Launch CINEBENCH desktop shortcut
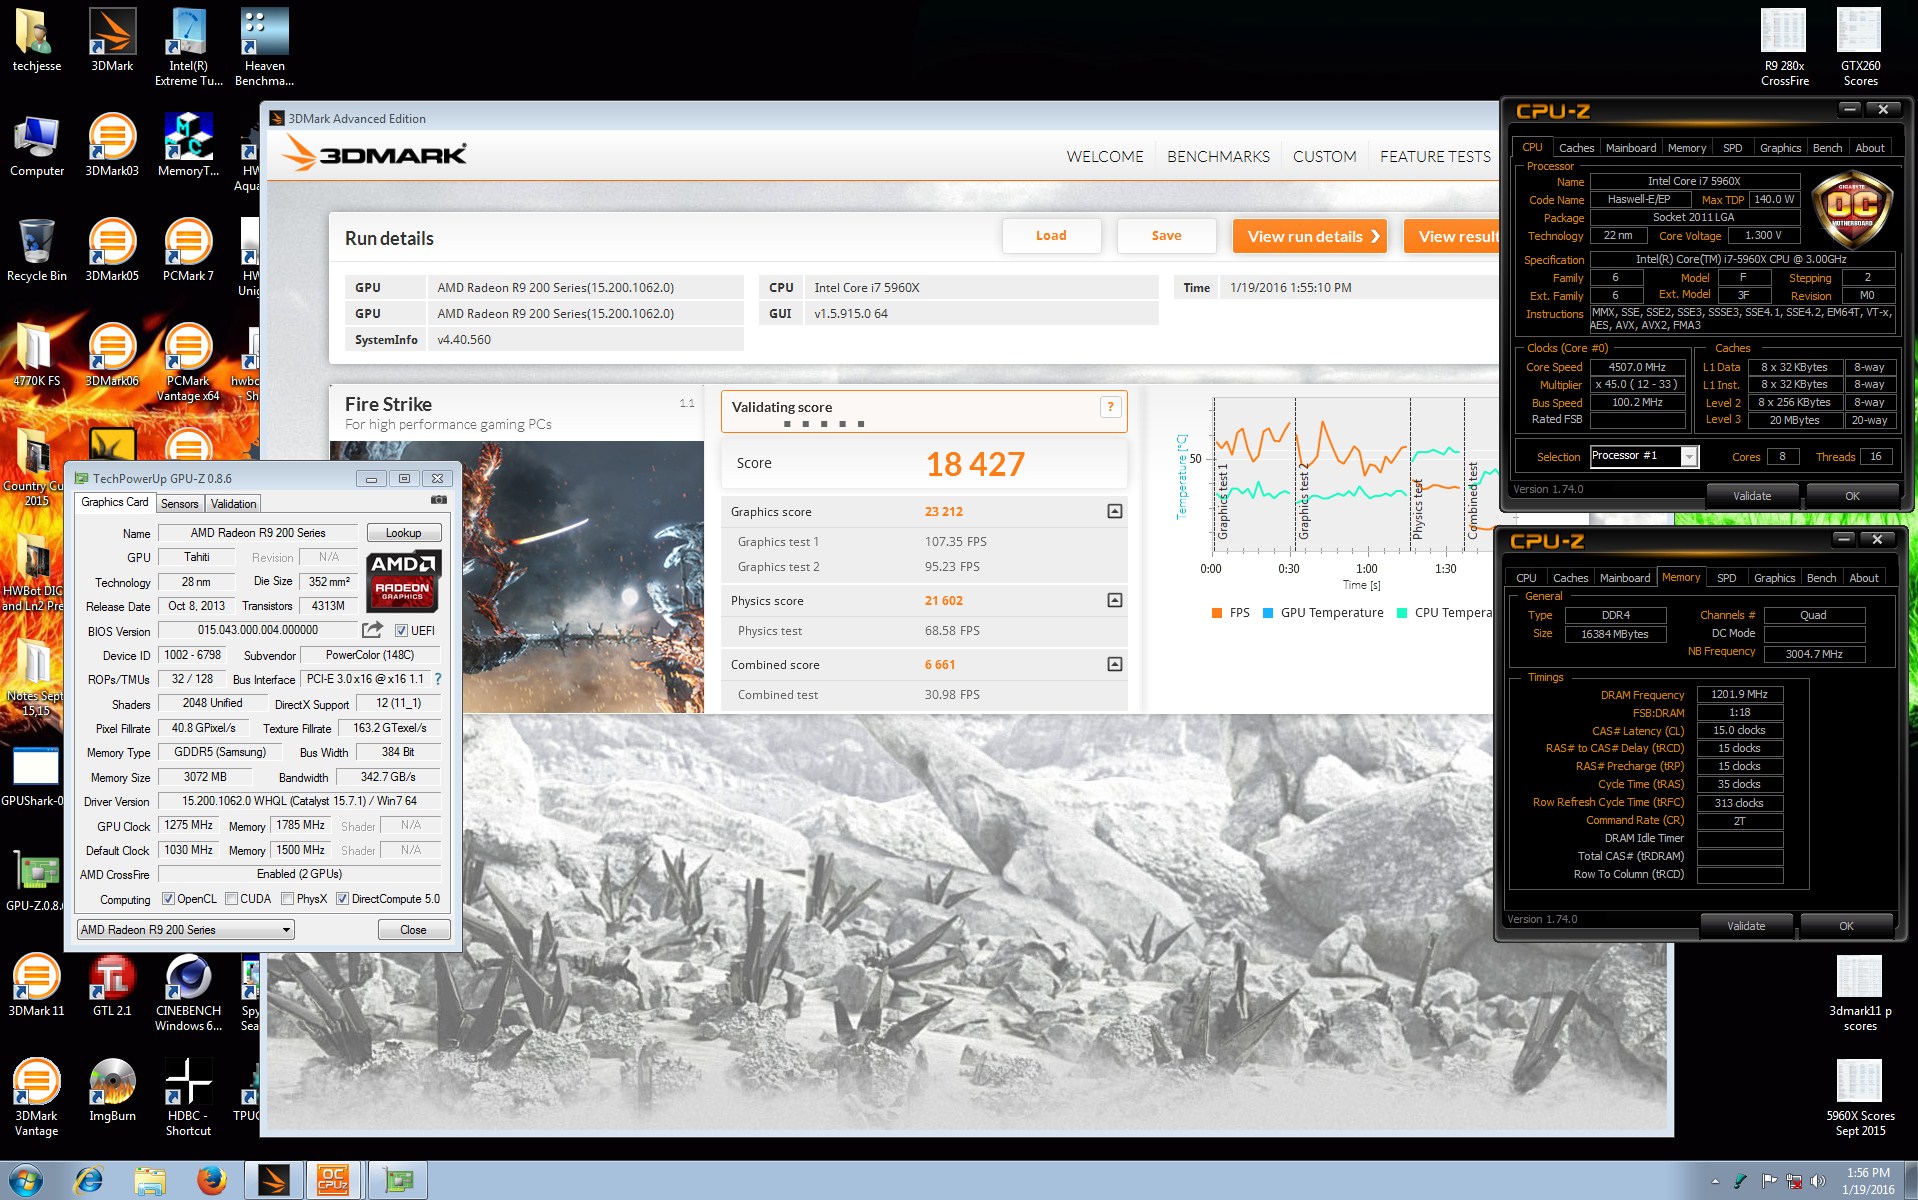The image size is (1918, 1200). click(188, 992)
